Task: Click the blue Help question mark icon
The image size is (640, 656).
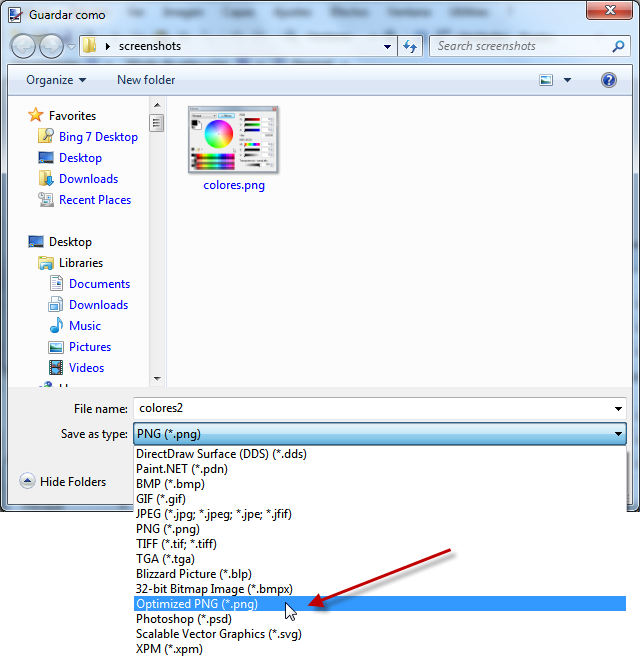Action: point(609,79)
